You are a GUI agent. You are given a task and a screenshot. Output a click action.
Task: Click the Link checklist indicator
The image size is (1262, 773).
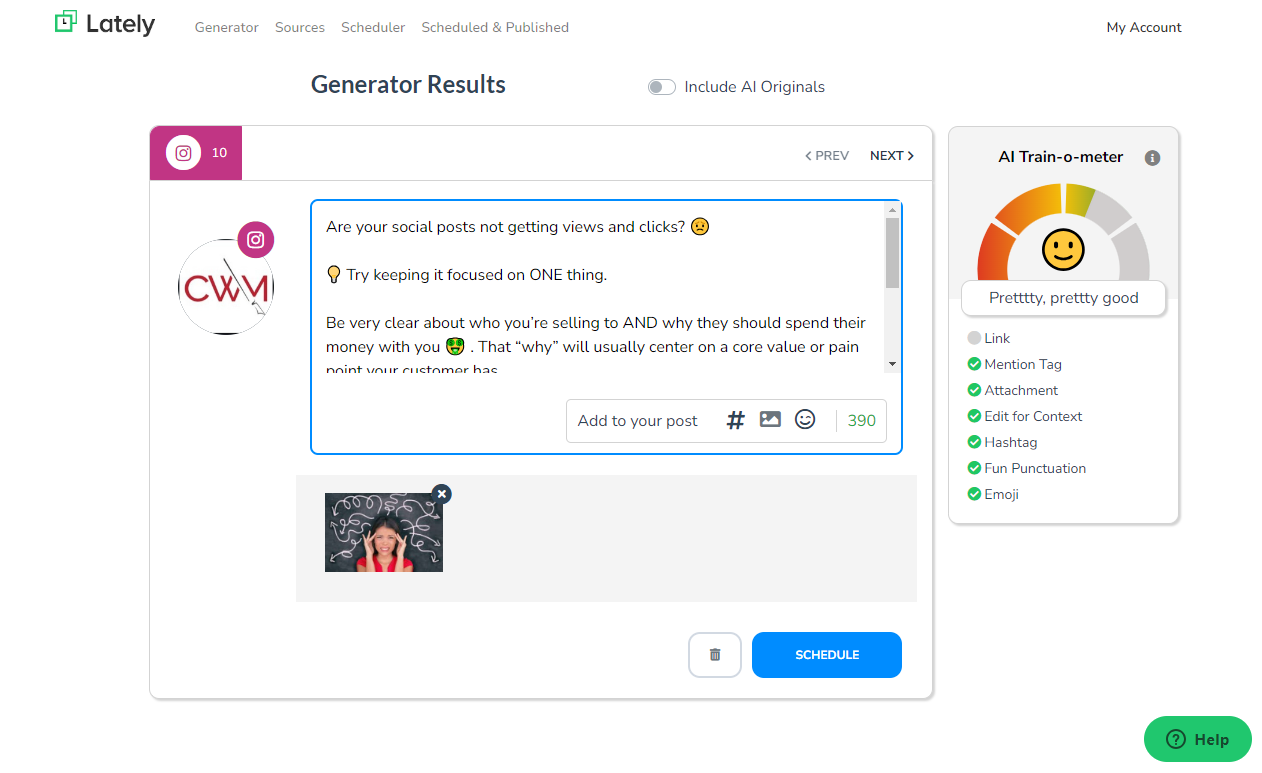(x=974, y=338)
